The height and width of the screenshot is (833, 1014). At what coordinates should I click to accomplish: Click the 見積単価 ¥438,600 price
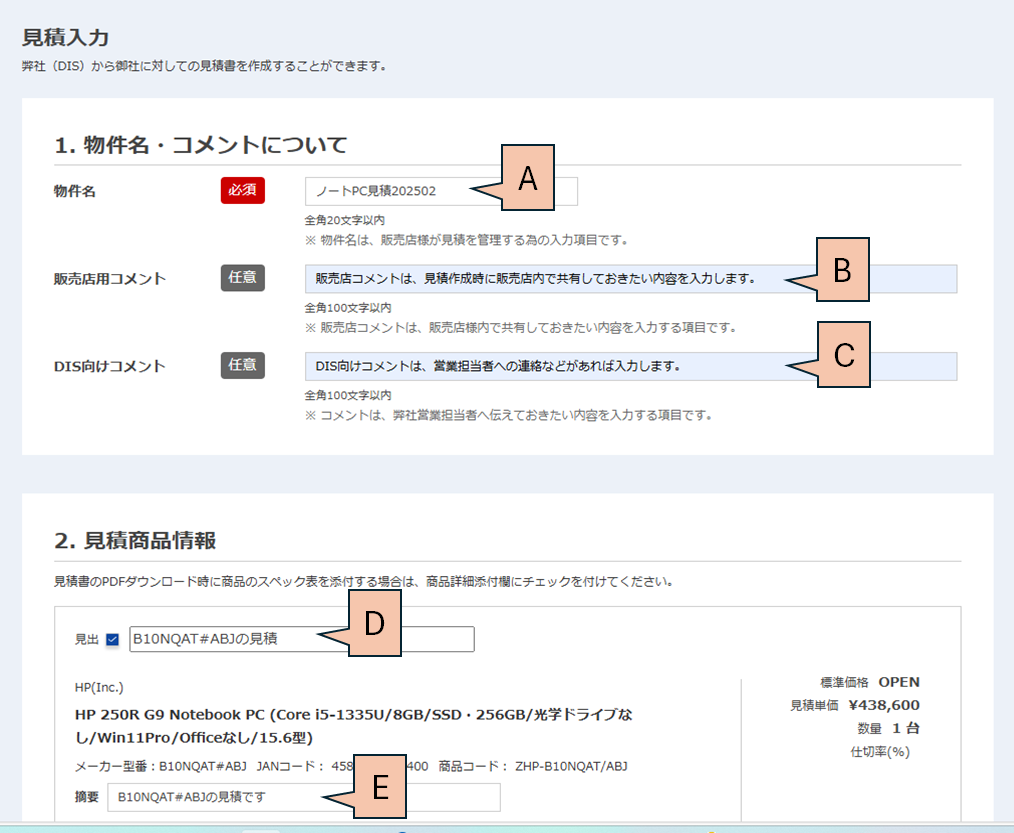(x=854, y=705)
